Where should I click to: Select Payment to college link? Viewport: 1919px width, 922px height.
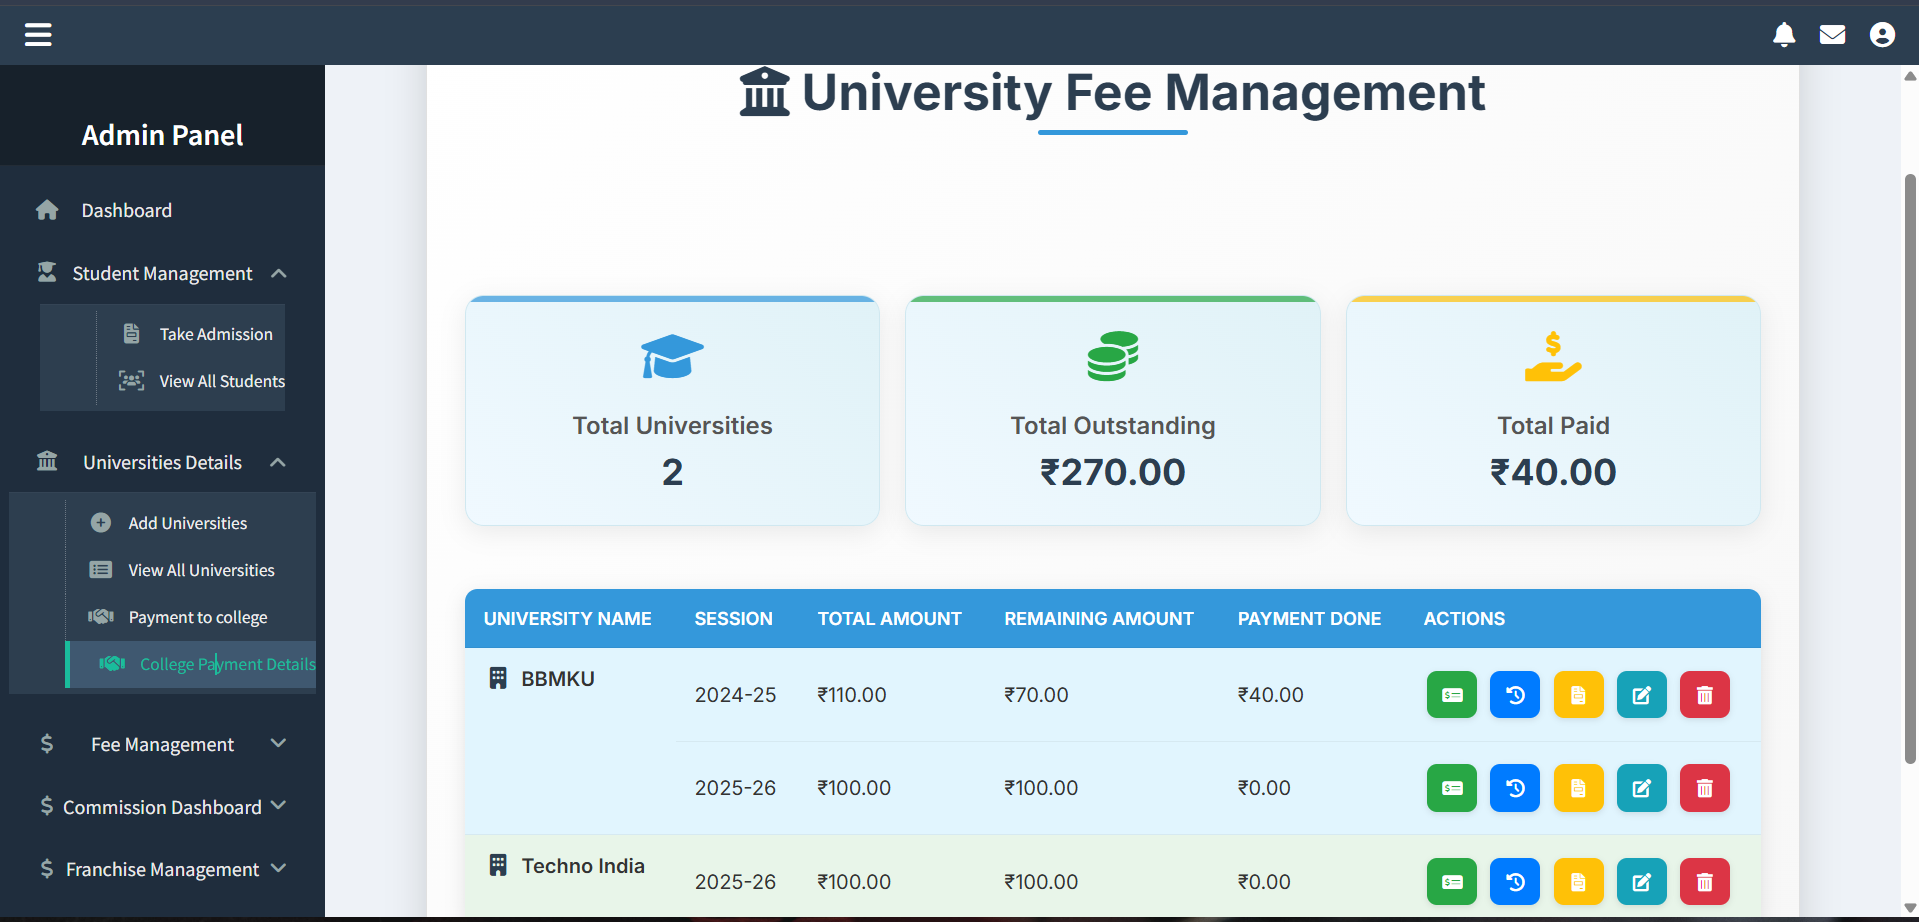click(x=197, y=617)
